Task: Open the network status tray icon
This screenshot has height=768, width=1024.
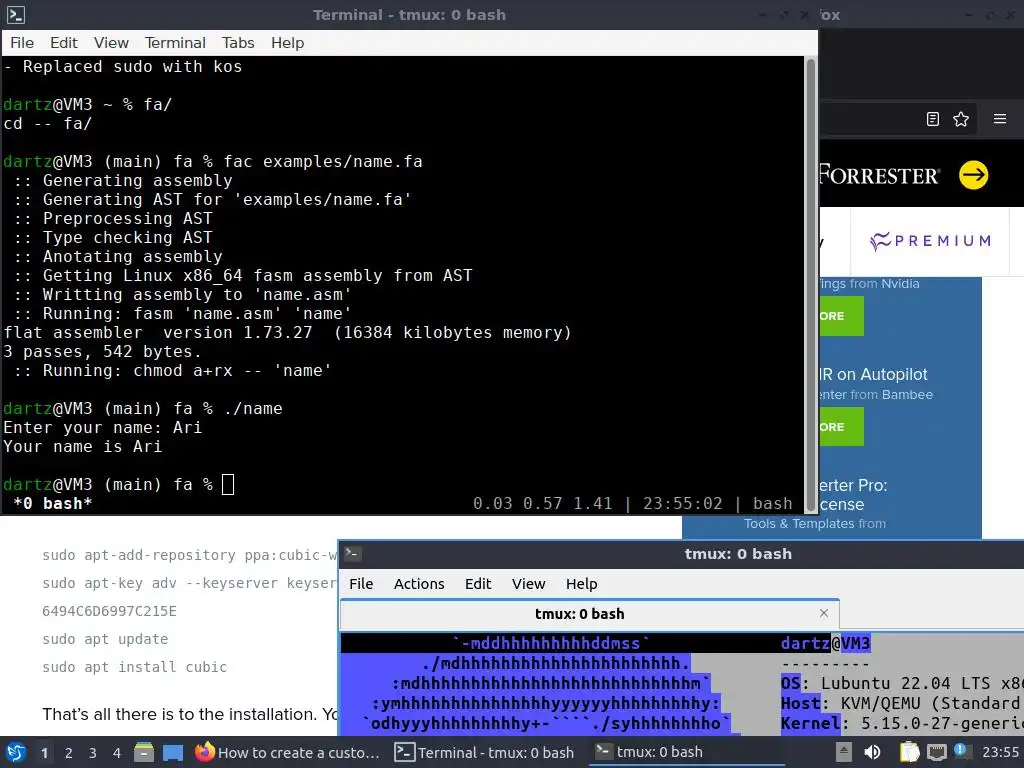Action: coord(936,752)
